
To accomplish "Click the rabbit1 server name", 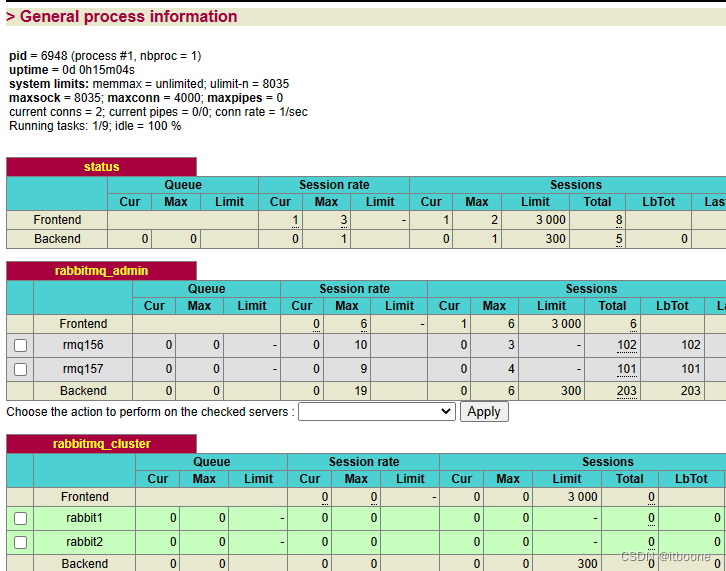I will (84, 518).
